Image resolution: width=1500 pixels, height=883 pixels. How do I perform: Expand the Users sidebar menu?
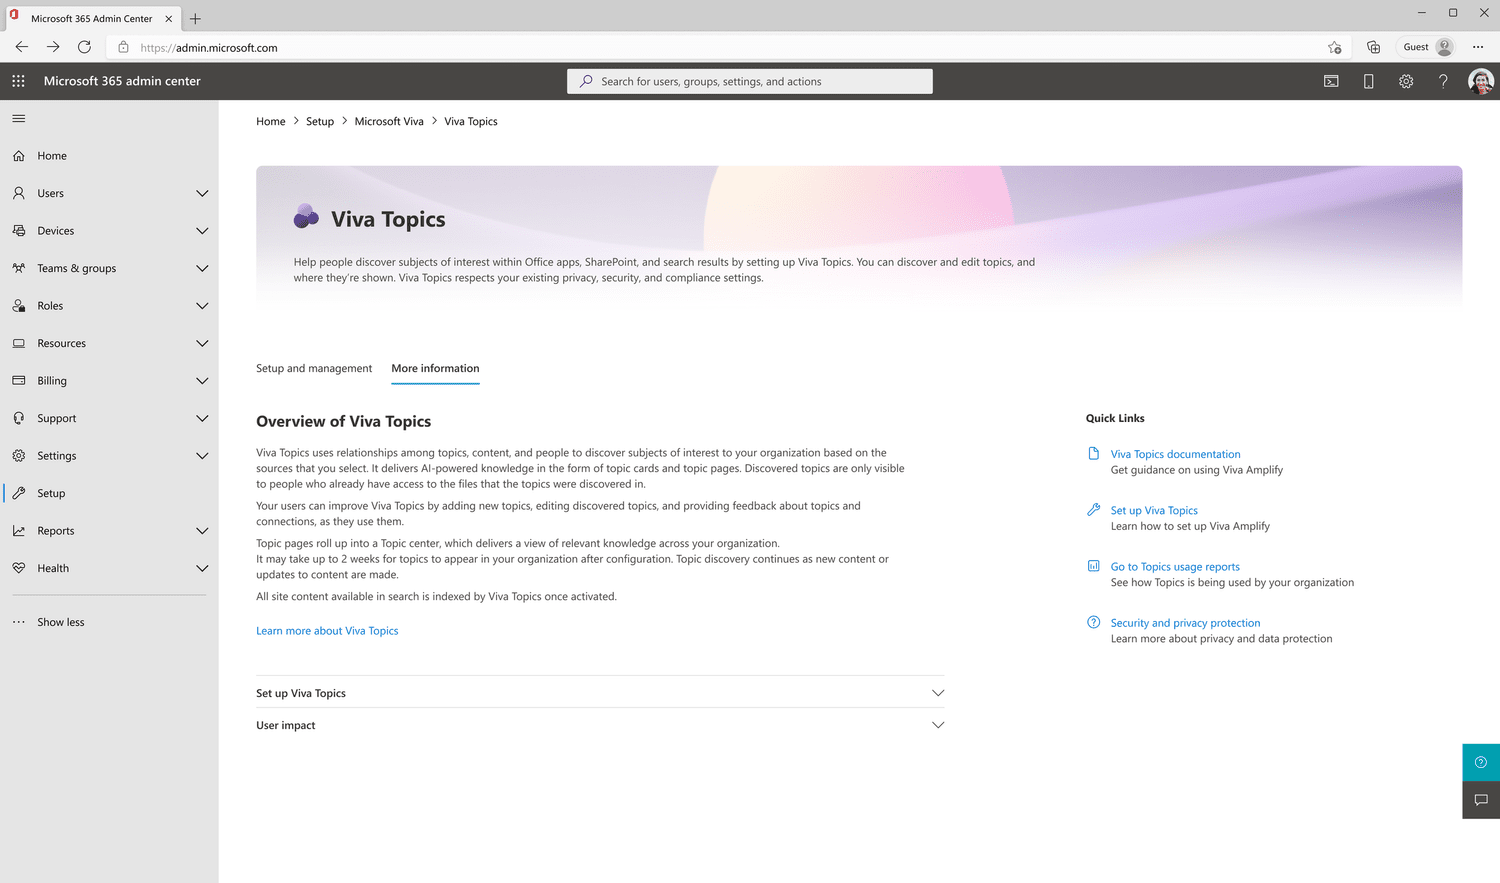click(x=202, y=193)
